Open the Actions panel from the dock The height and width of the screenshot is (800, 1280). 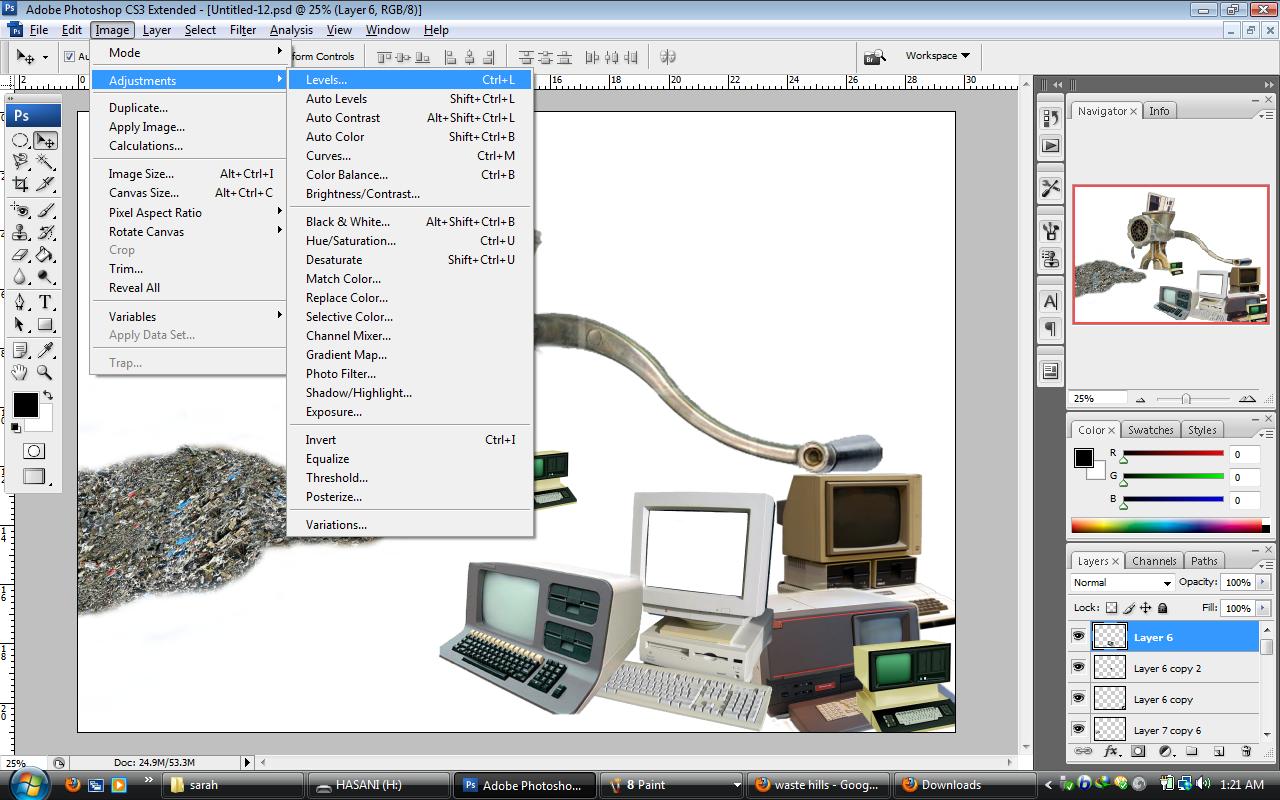[x=1050, y=146]
